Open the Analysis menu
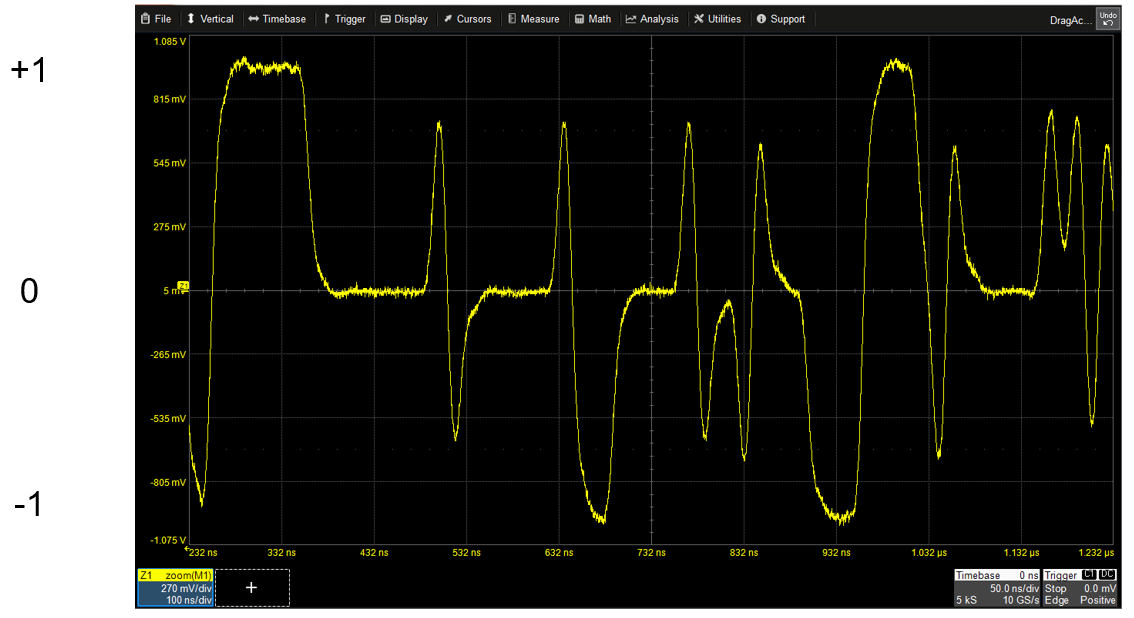Viewport: 1134px width, 618px height. coord(652,19)
